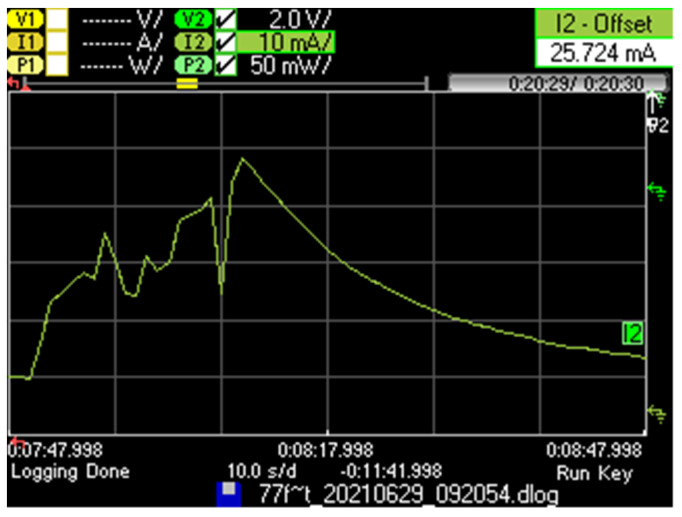The height and width of the screenshot is (517, 682).
Task: Click the blue floppy disk file icon
Action: 231,491
